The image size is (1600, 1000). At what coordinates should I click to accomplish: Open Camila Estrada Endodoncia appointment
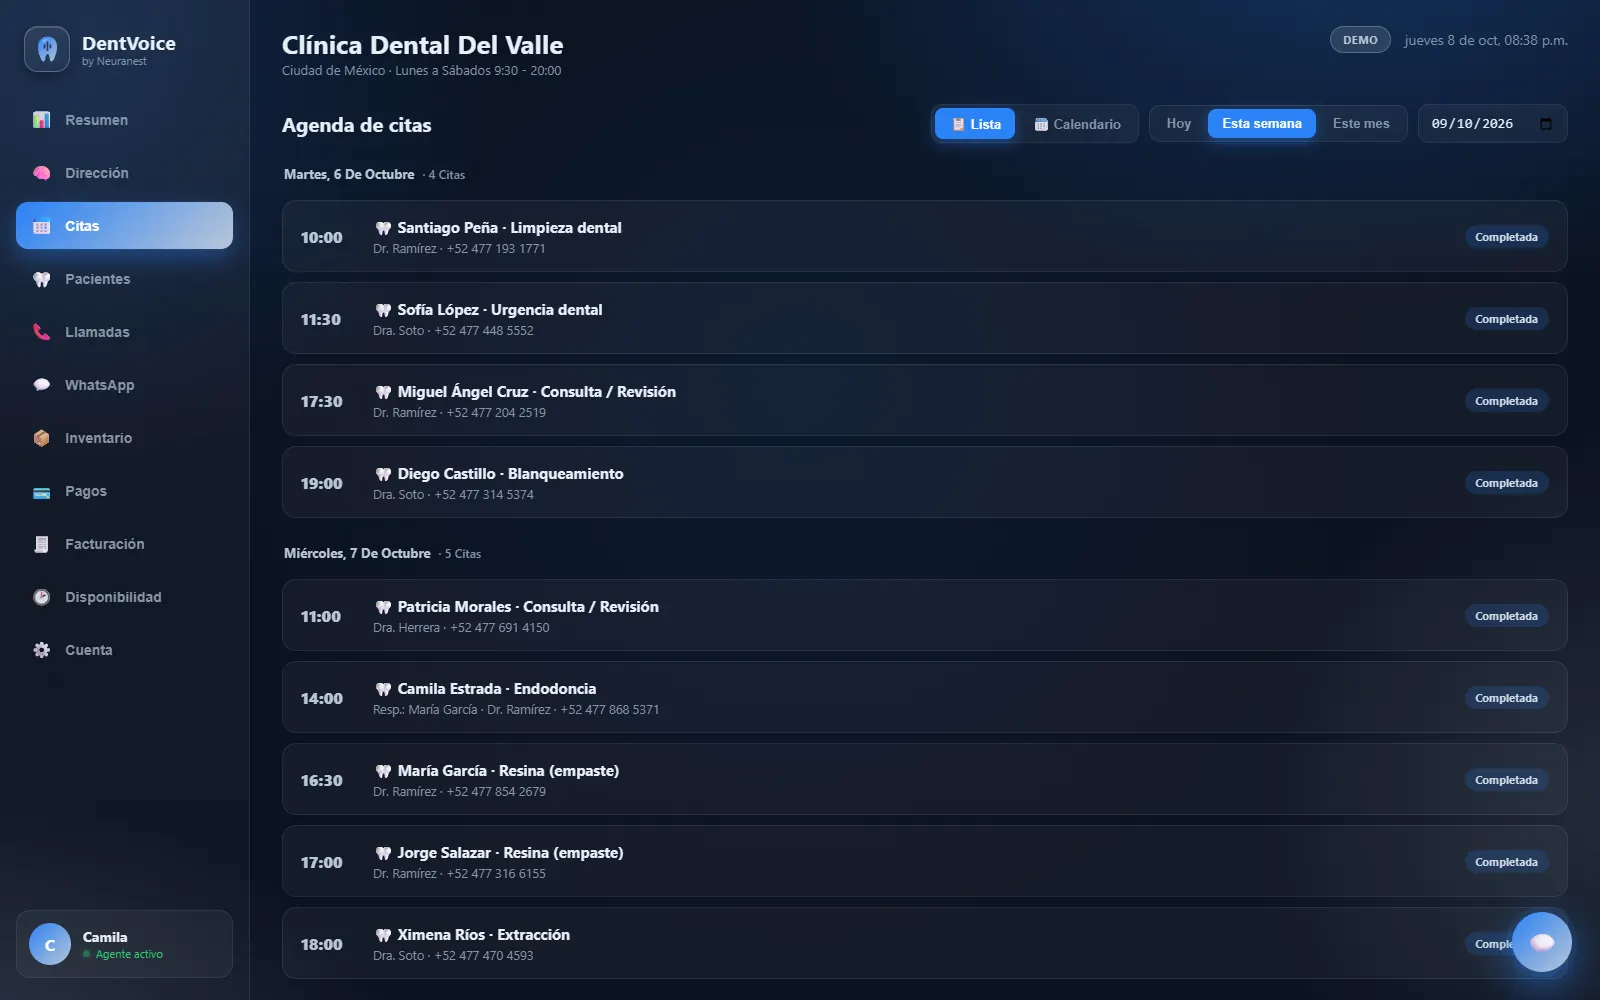(x=924, y=697)
